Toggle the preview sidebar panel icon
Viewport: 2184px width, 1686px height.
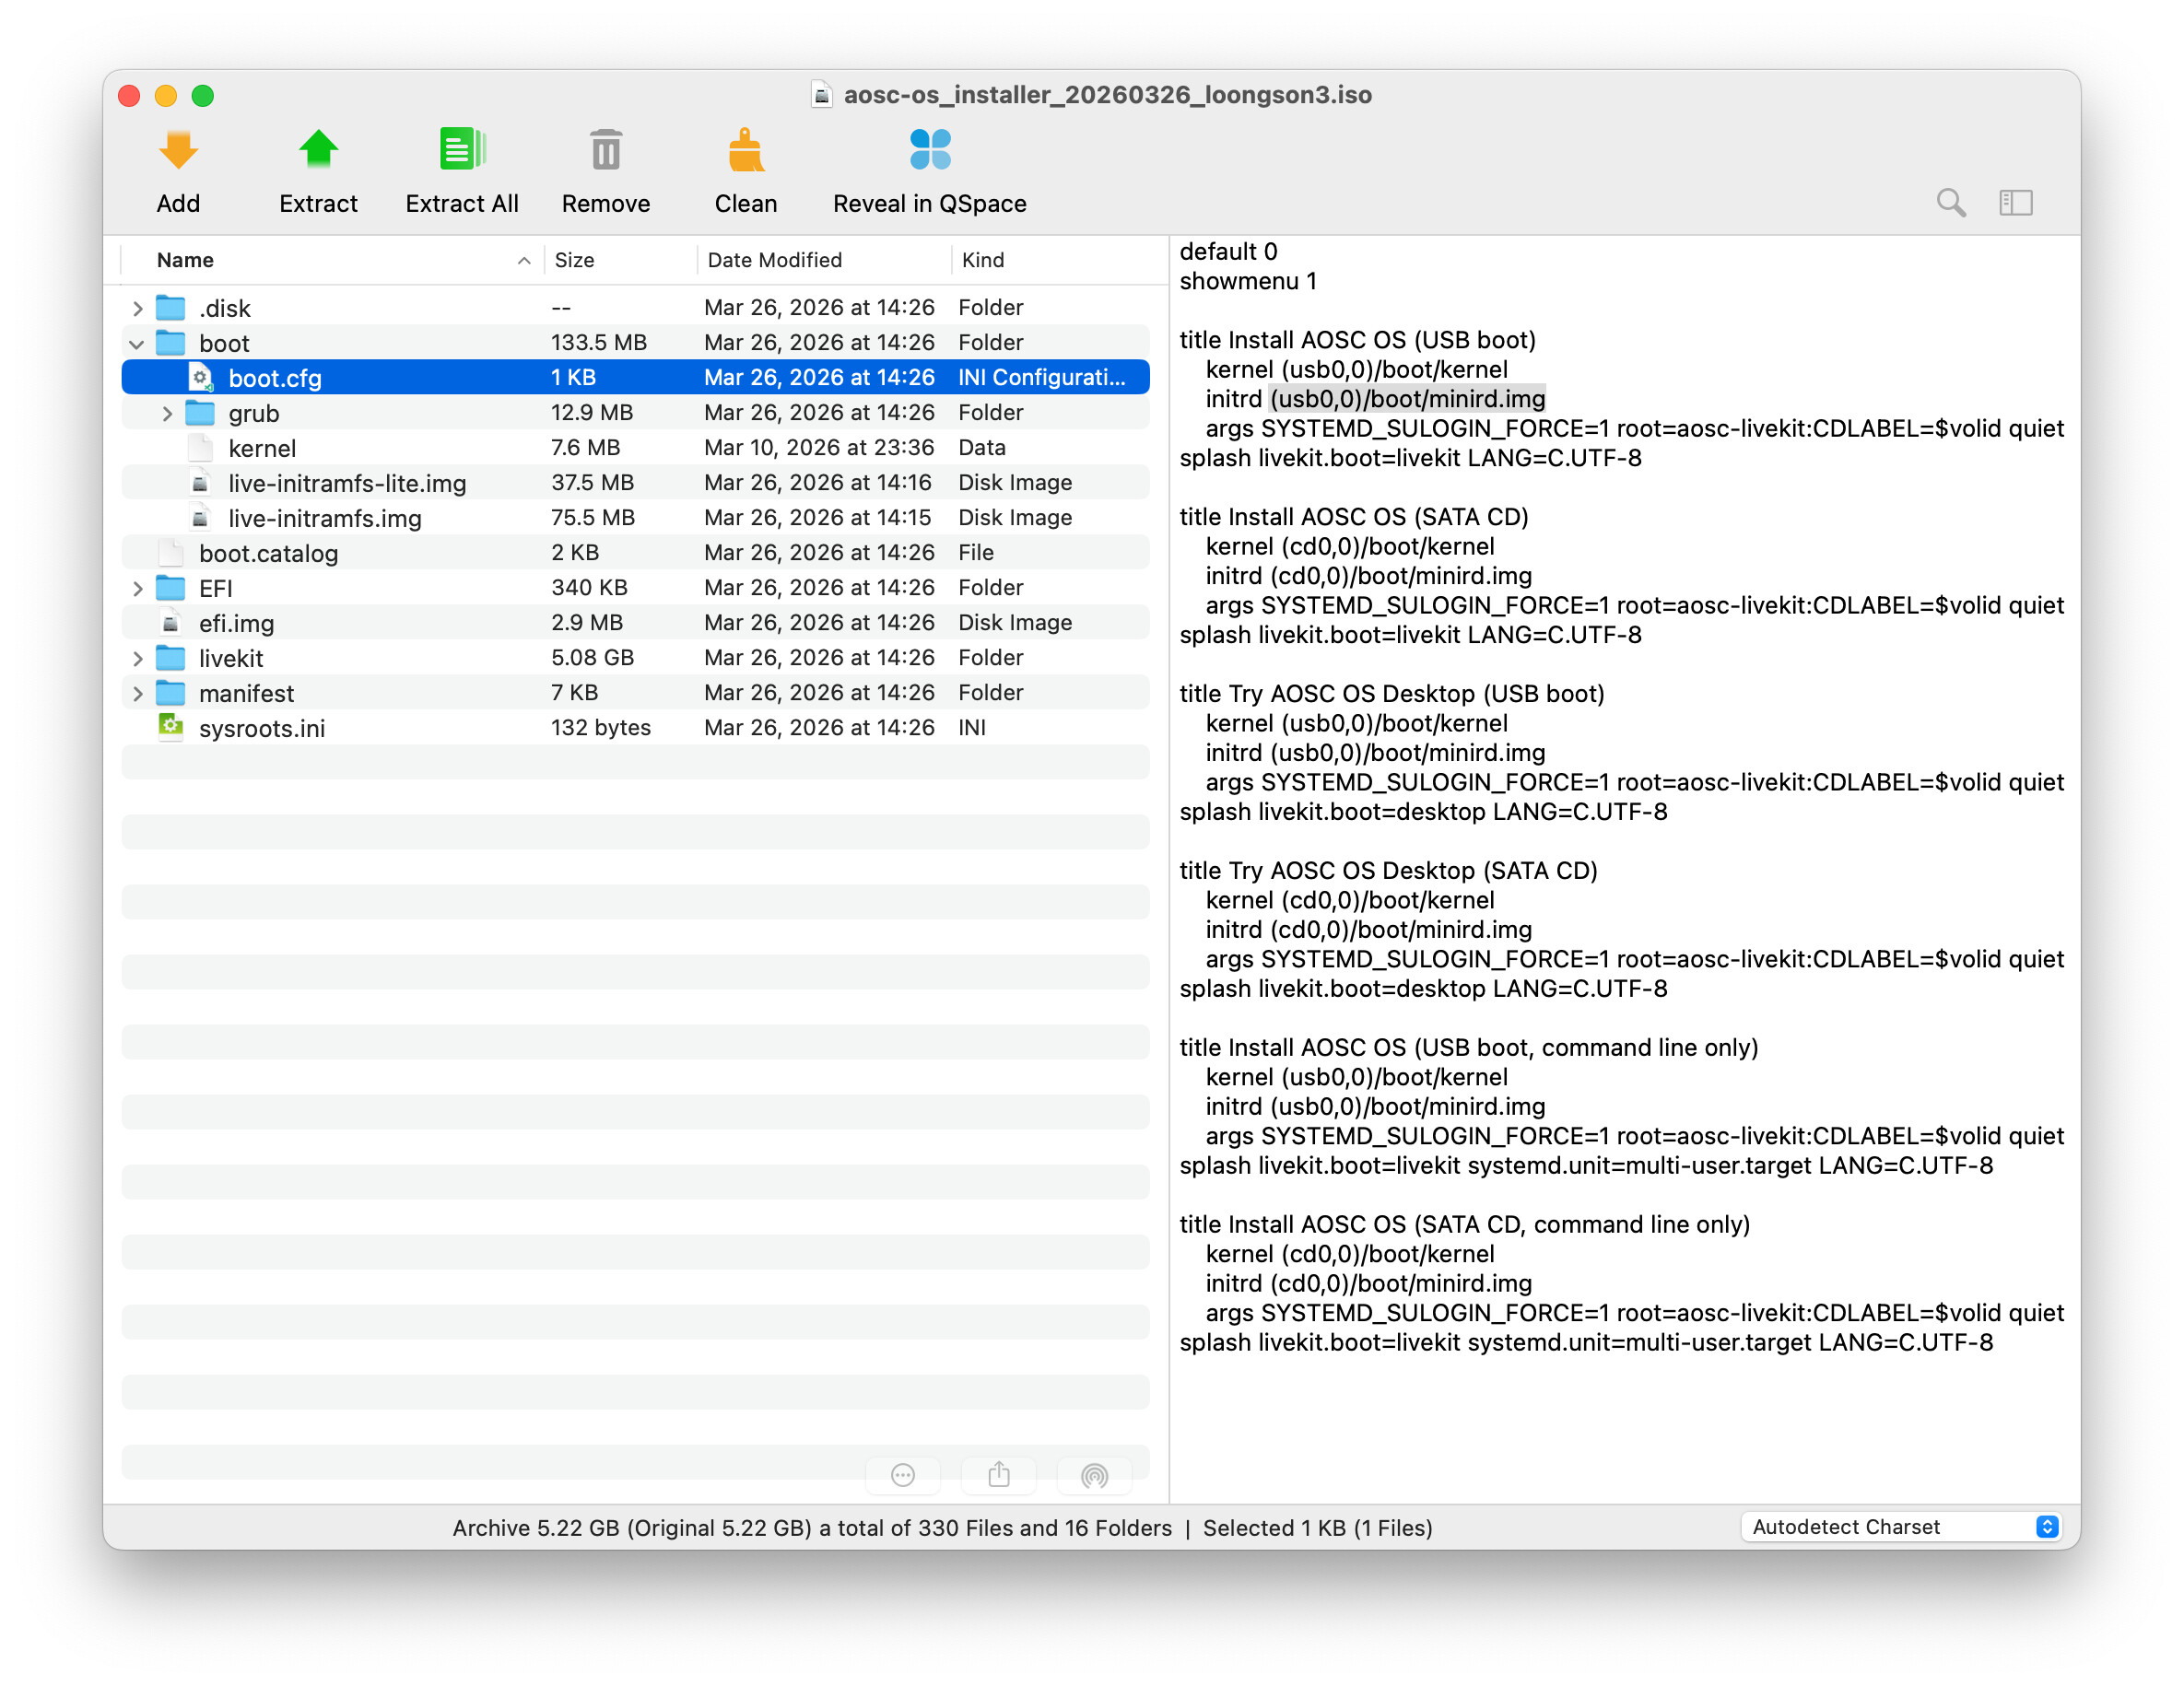click(2015, 203)
